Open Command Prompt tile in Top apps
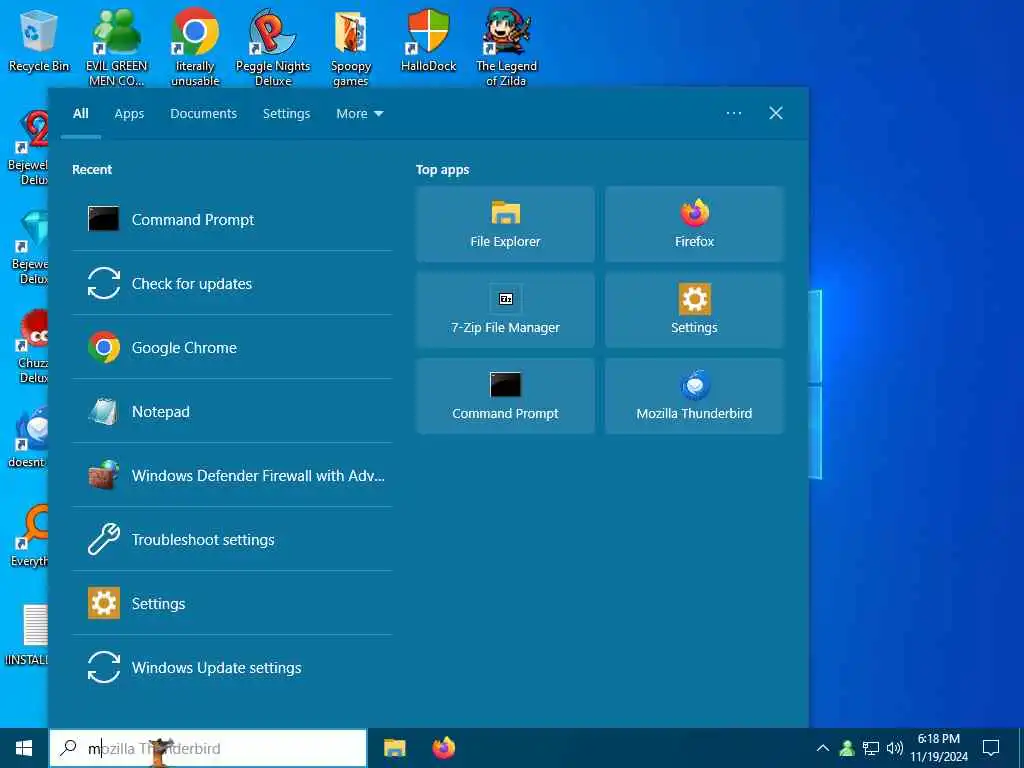1024x768 pixels. click(x=505, y=396)
